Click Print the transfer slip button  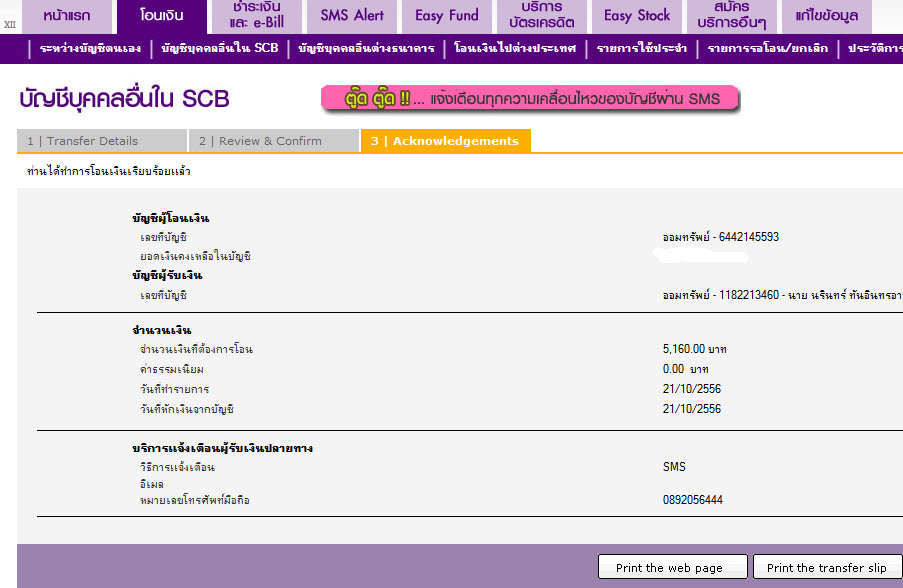[x=828, y=567]
